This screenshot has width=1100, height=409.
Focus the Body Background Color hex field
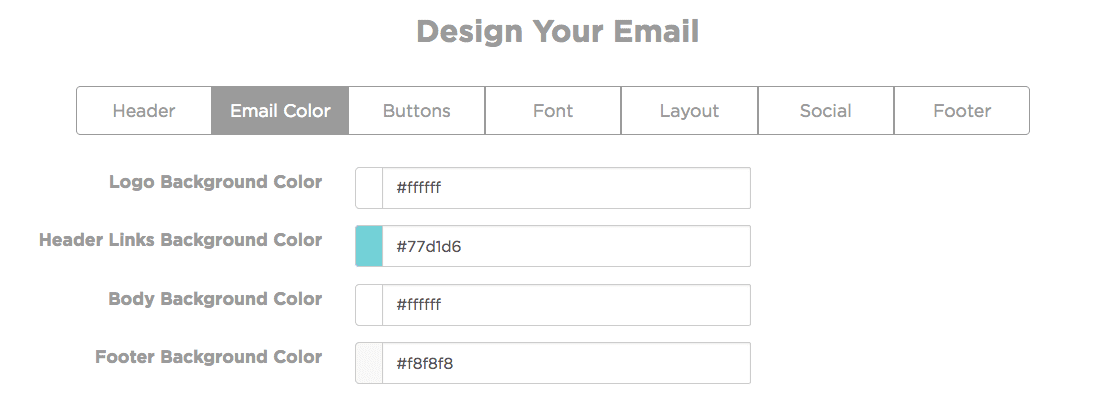(565, 305)
